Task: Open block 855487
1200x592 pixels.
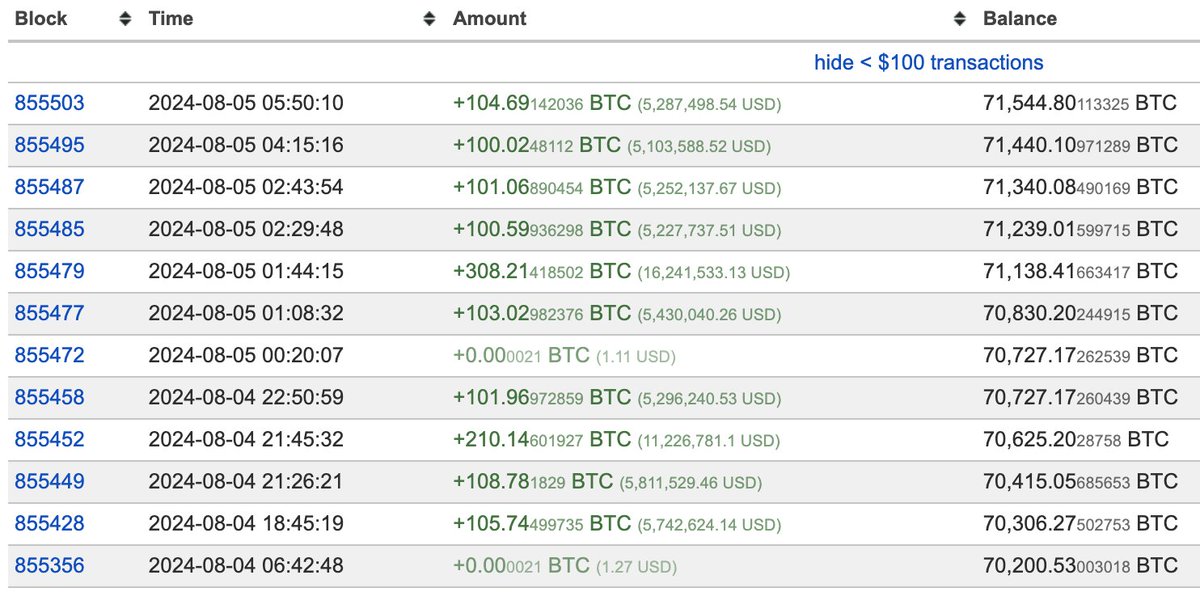Action: 49,187
